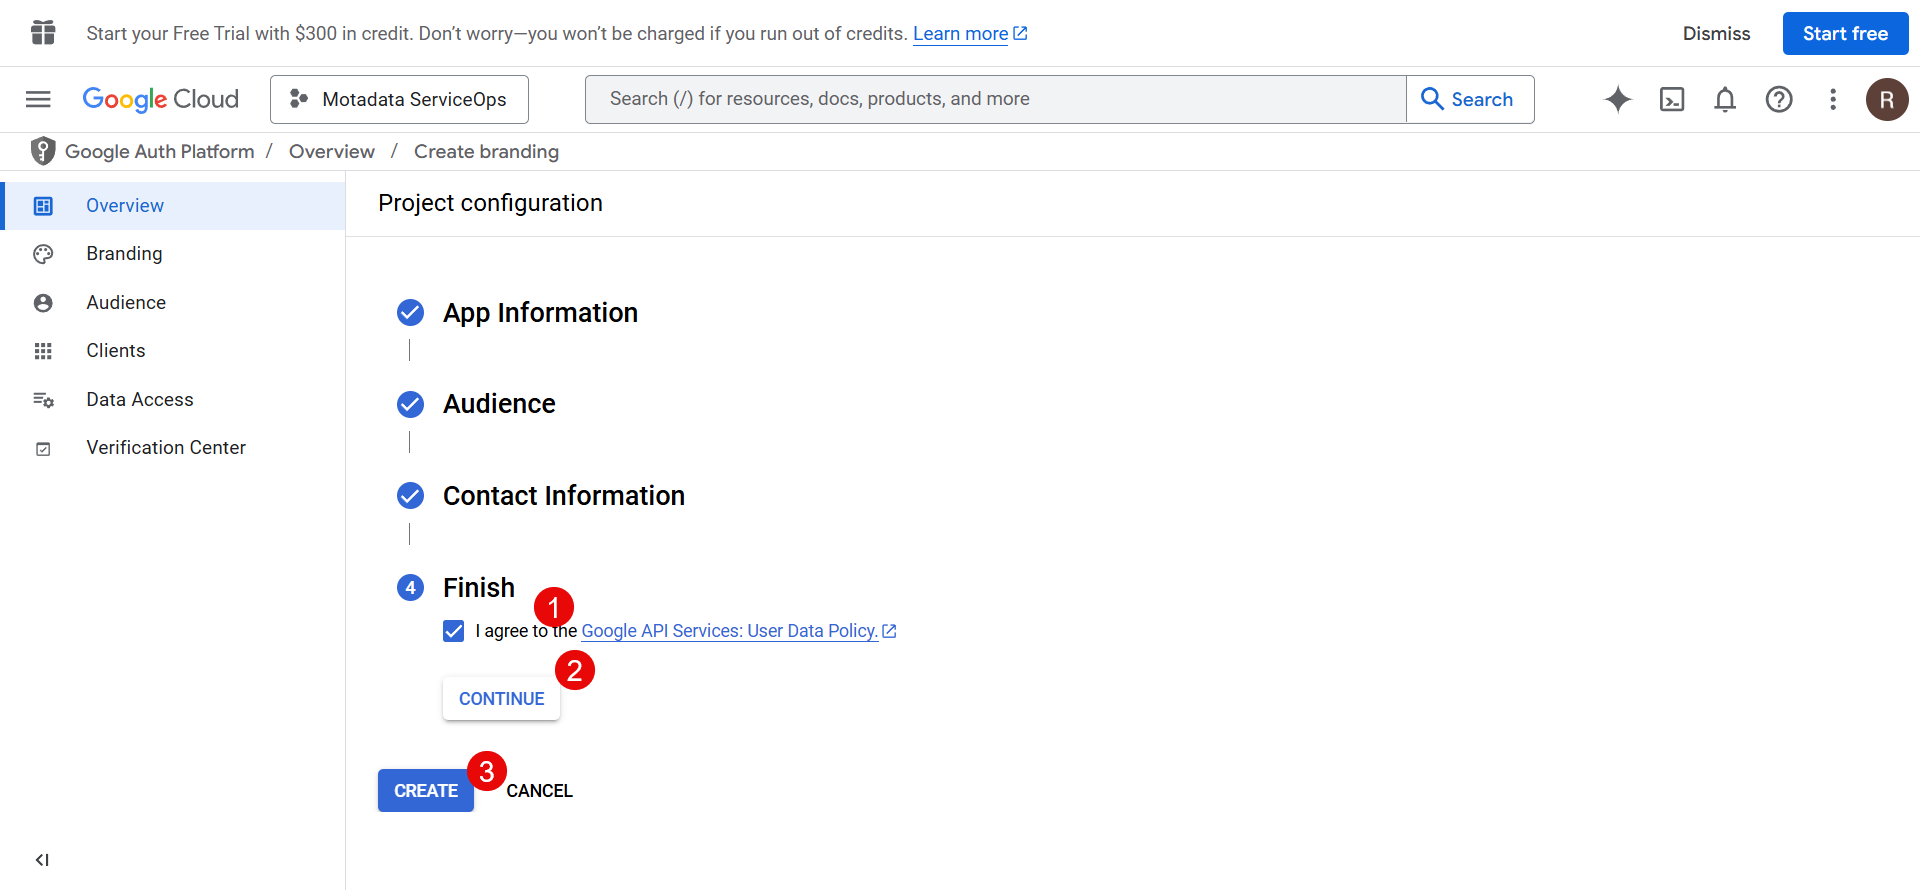Screen dimensions: 1920x890
Task: Click the Overview breadcrumb link
Action: point(332,152)
